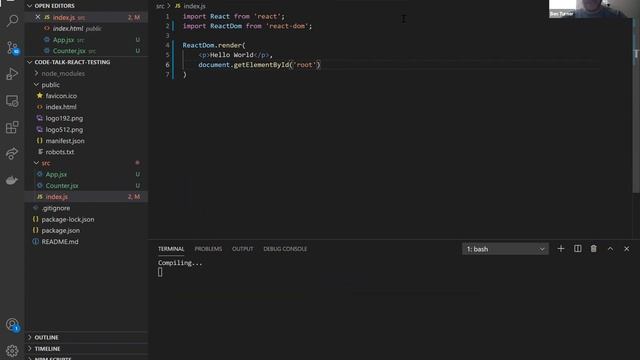Maximize the terminal panel with the up chevron
The height and width of the screenshot is (360, 640).
(610, 249)
